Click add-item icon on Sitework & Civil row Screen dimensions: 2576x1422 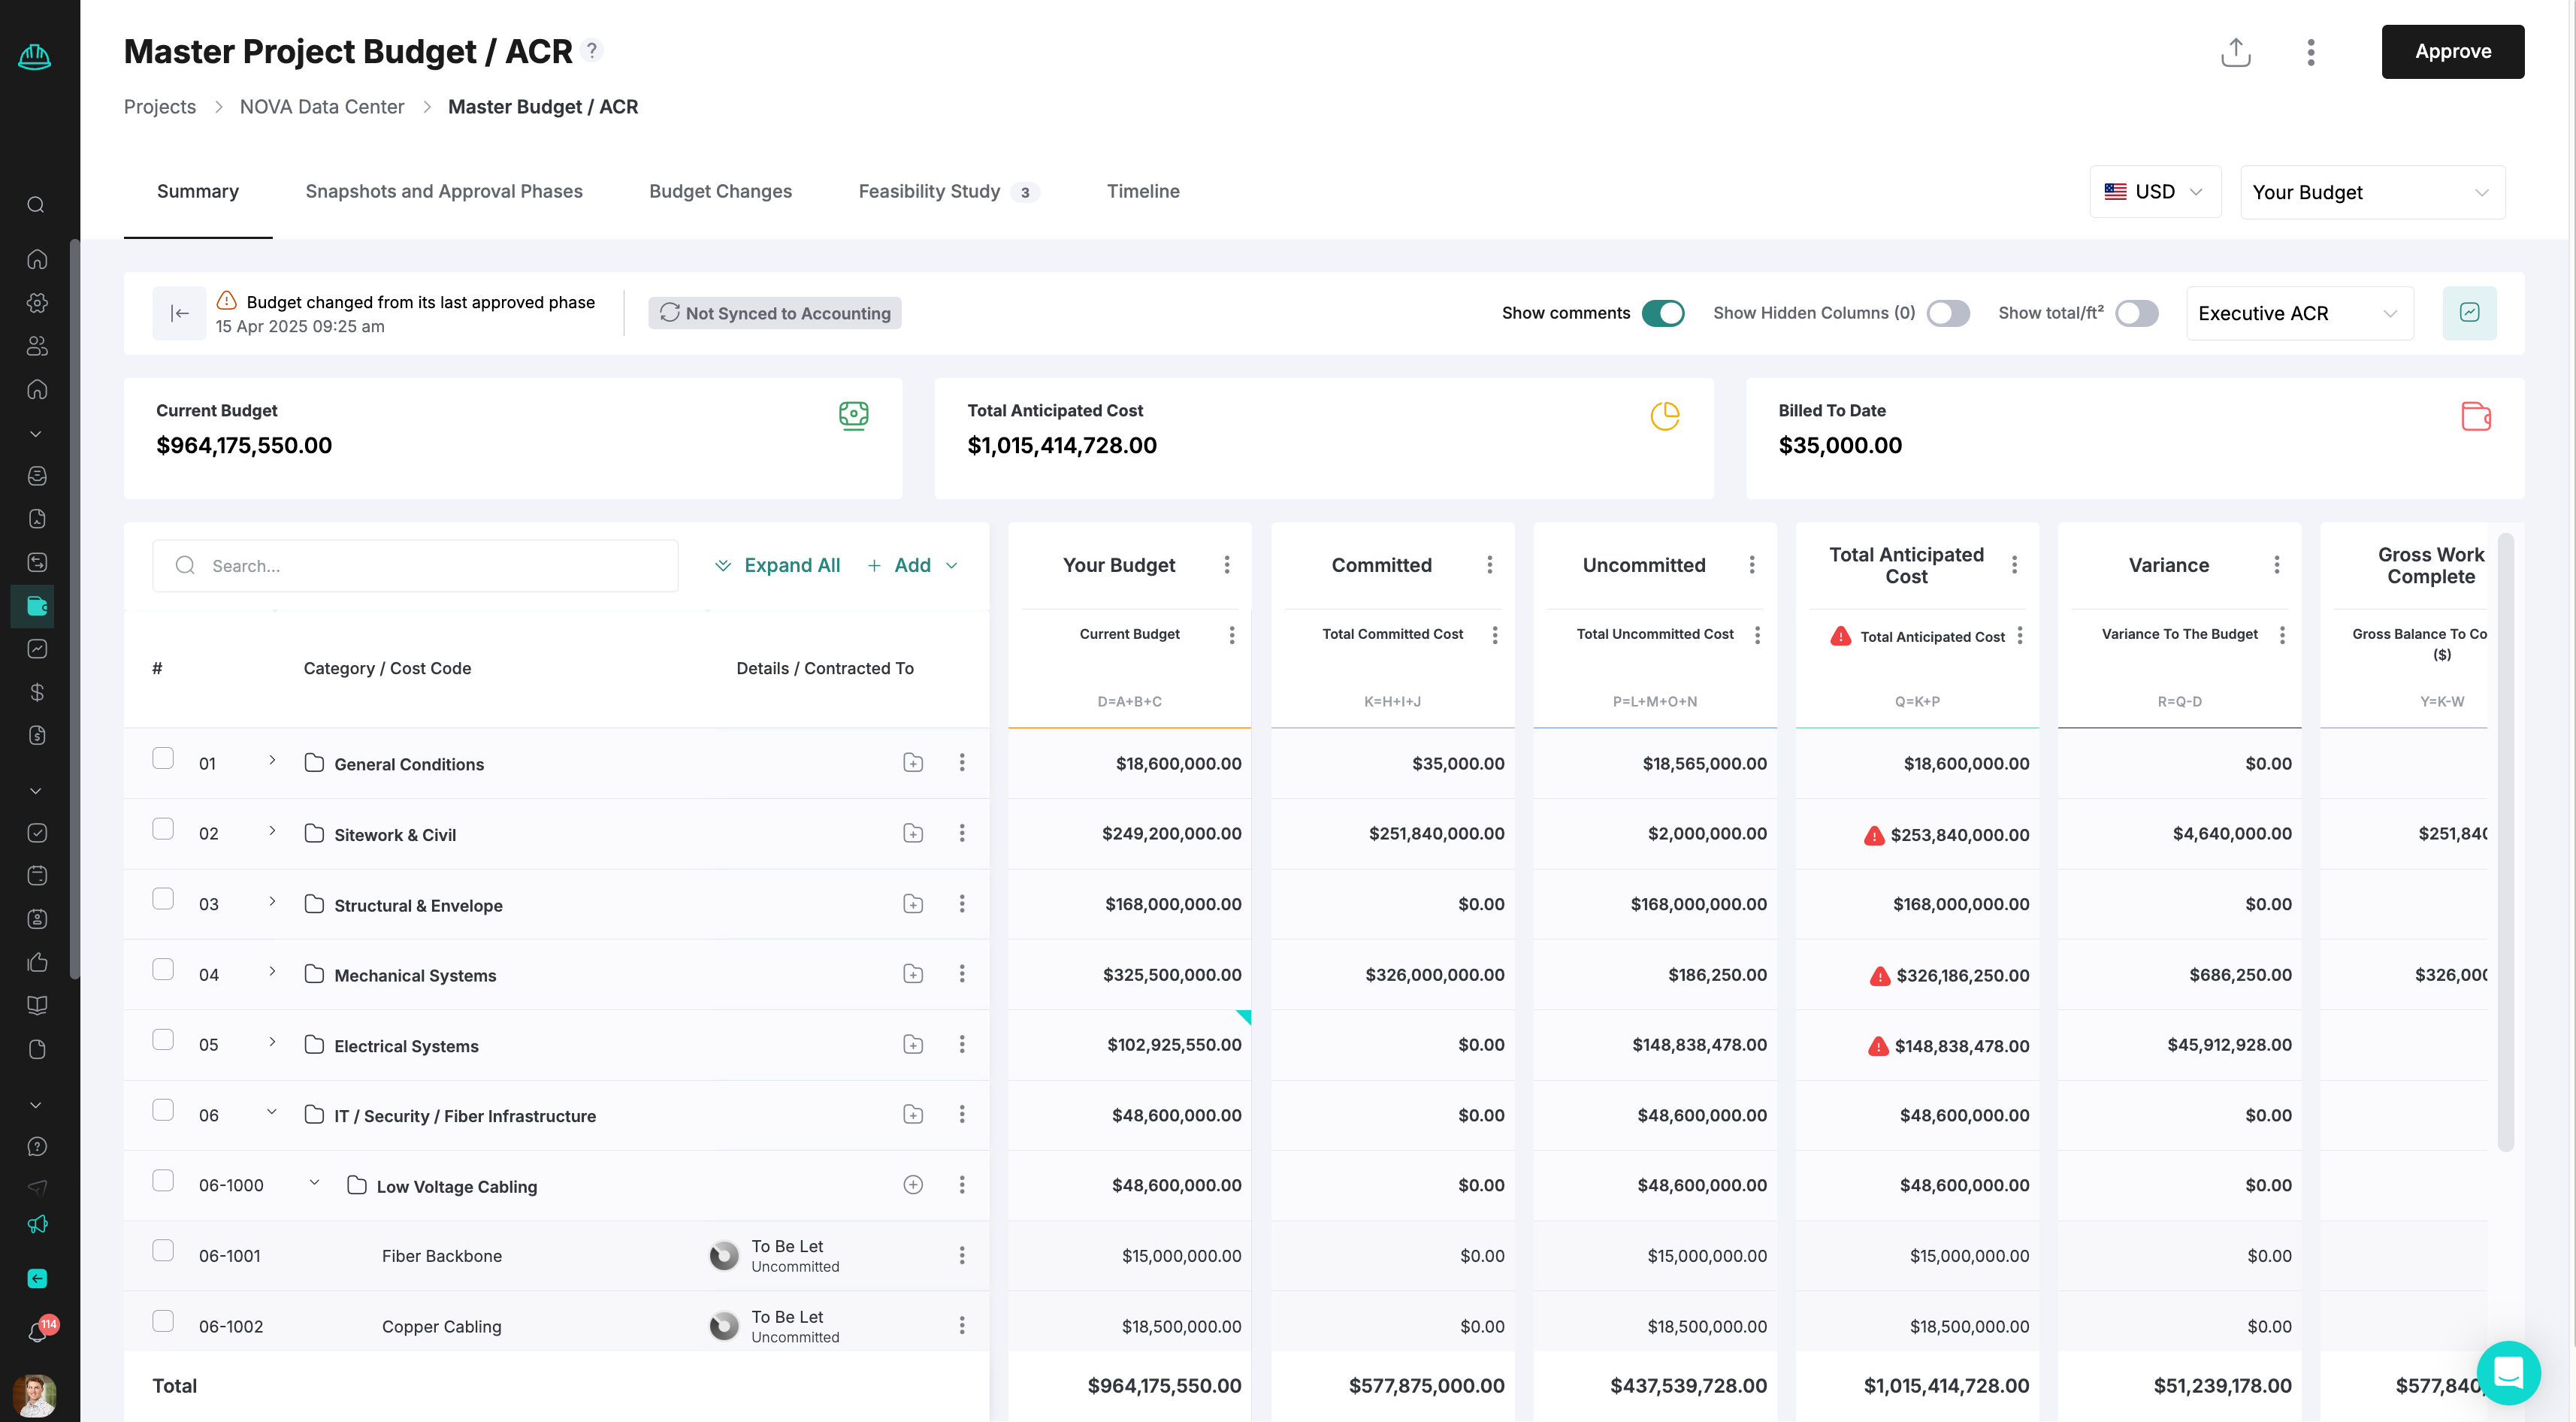(913, 833)
